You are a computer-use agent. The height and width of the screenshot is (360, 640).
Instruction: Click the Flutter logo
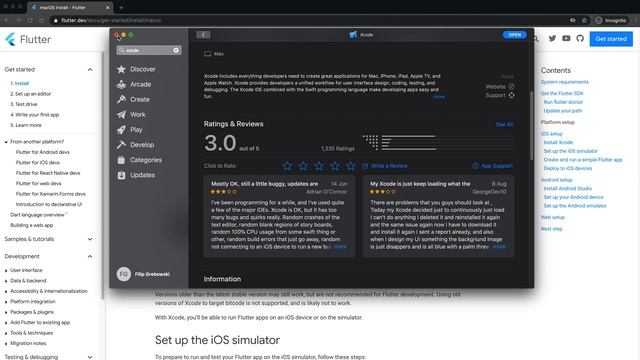click(x=28, y=39)
